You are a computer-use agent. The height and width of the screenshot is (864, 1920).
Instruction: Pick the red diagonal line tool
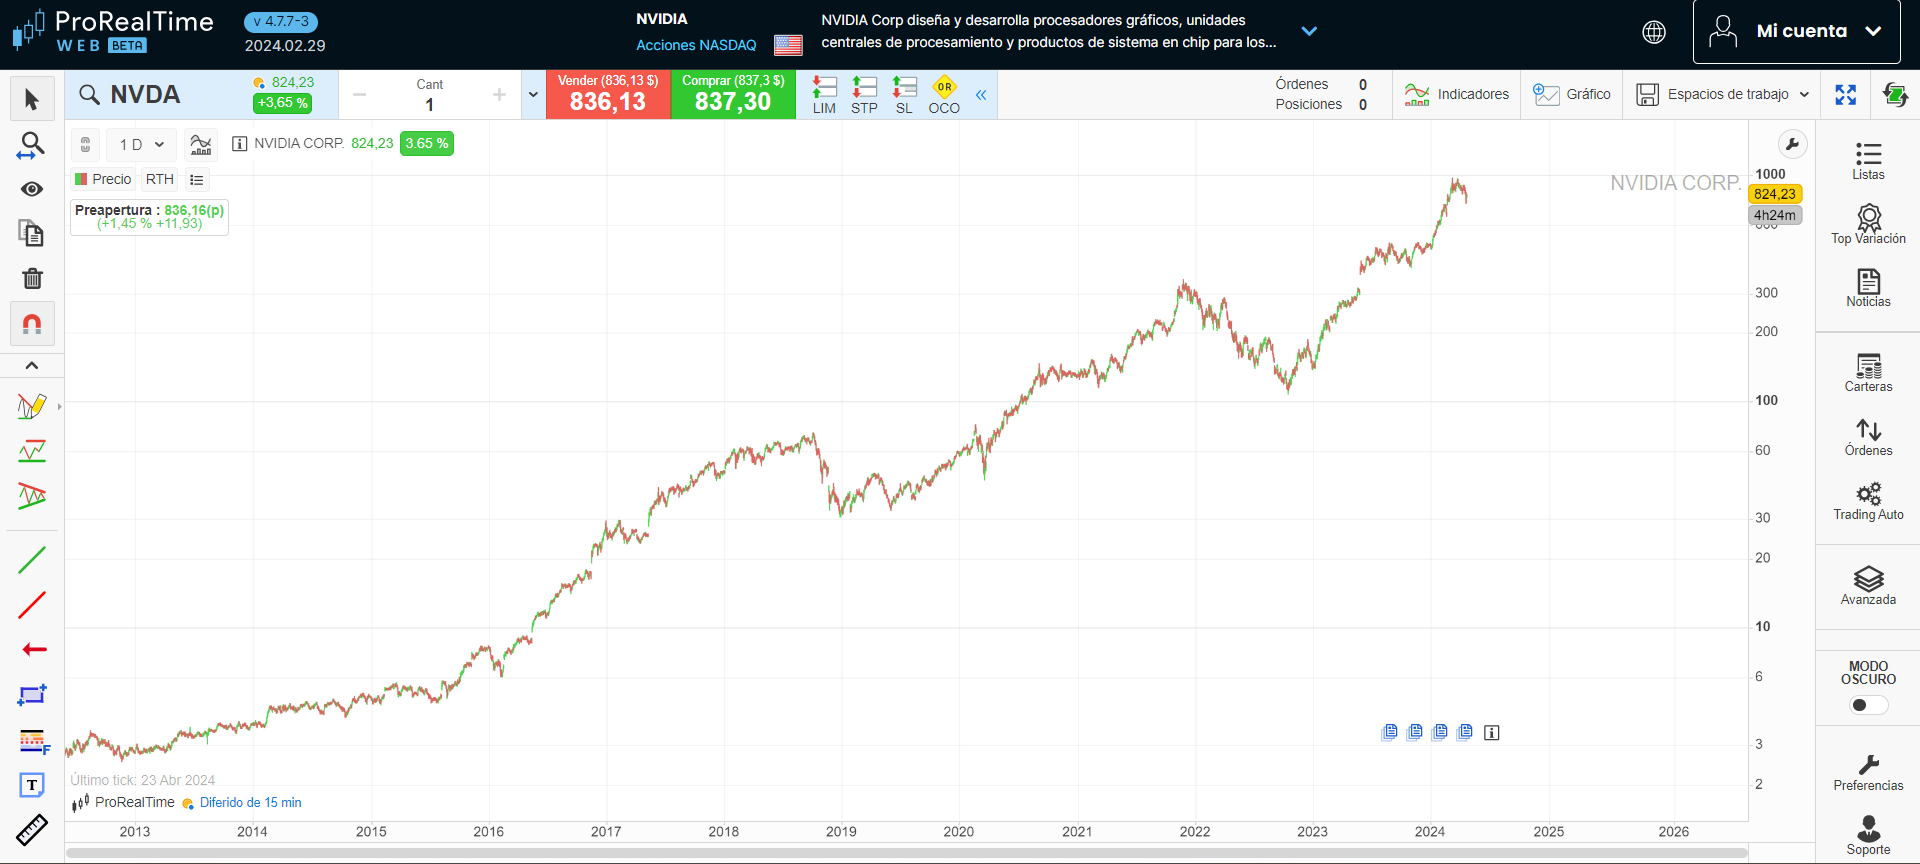pyautogui.click(x=32, y=605)
